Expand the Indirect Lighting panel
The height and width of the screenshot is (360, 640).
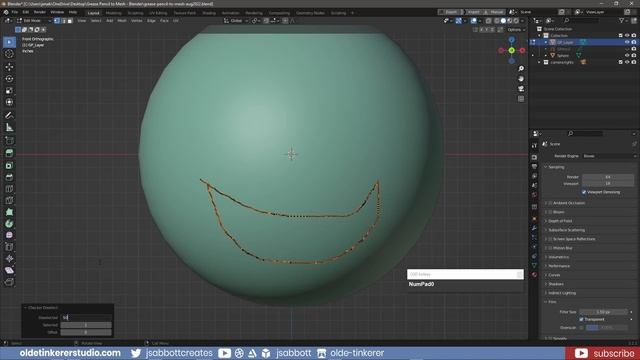pyautogui.click(x=562, y=293)
